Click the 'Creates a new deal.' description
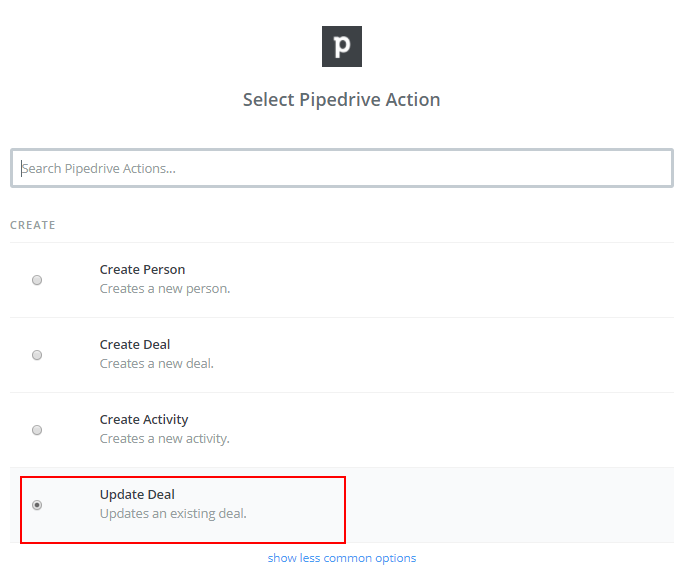687x577 pixels. [157, 364]
